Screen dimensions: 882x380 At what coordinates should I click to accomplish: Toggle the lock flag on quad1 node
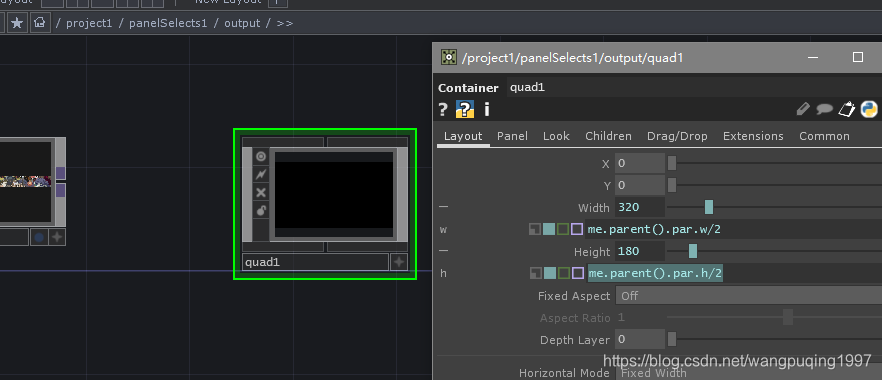click(x=261, y=211)
